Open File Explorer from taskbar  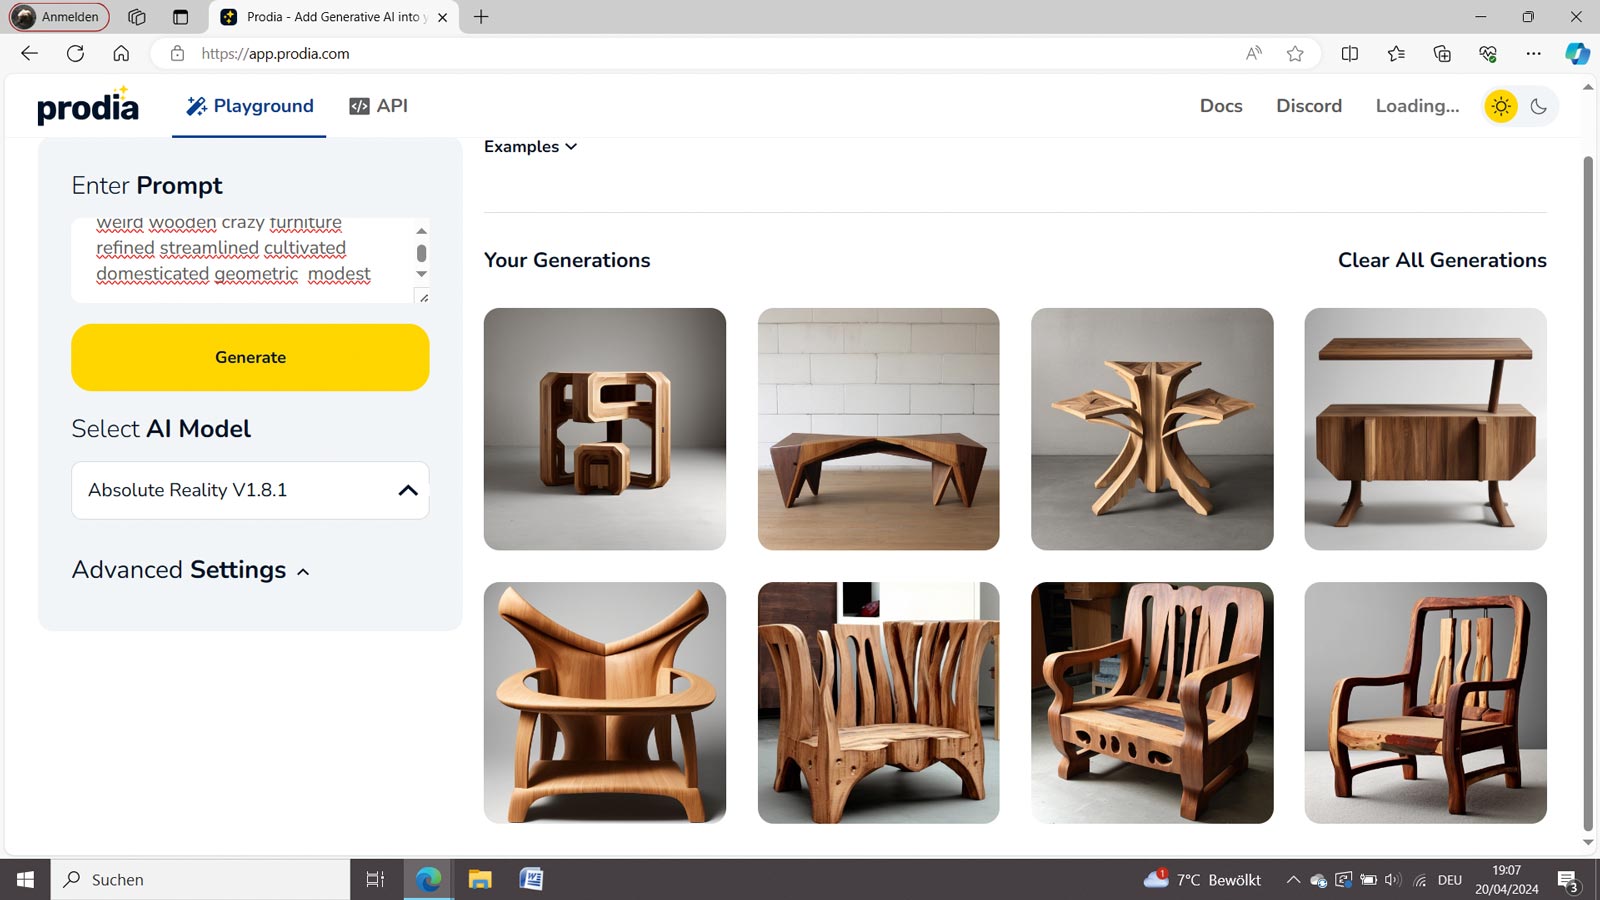click(x=480, y=879)
